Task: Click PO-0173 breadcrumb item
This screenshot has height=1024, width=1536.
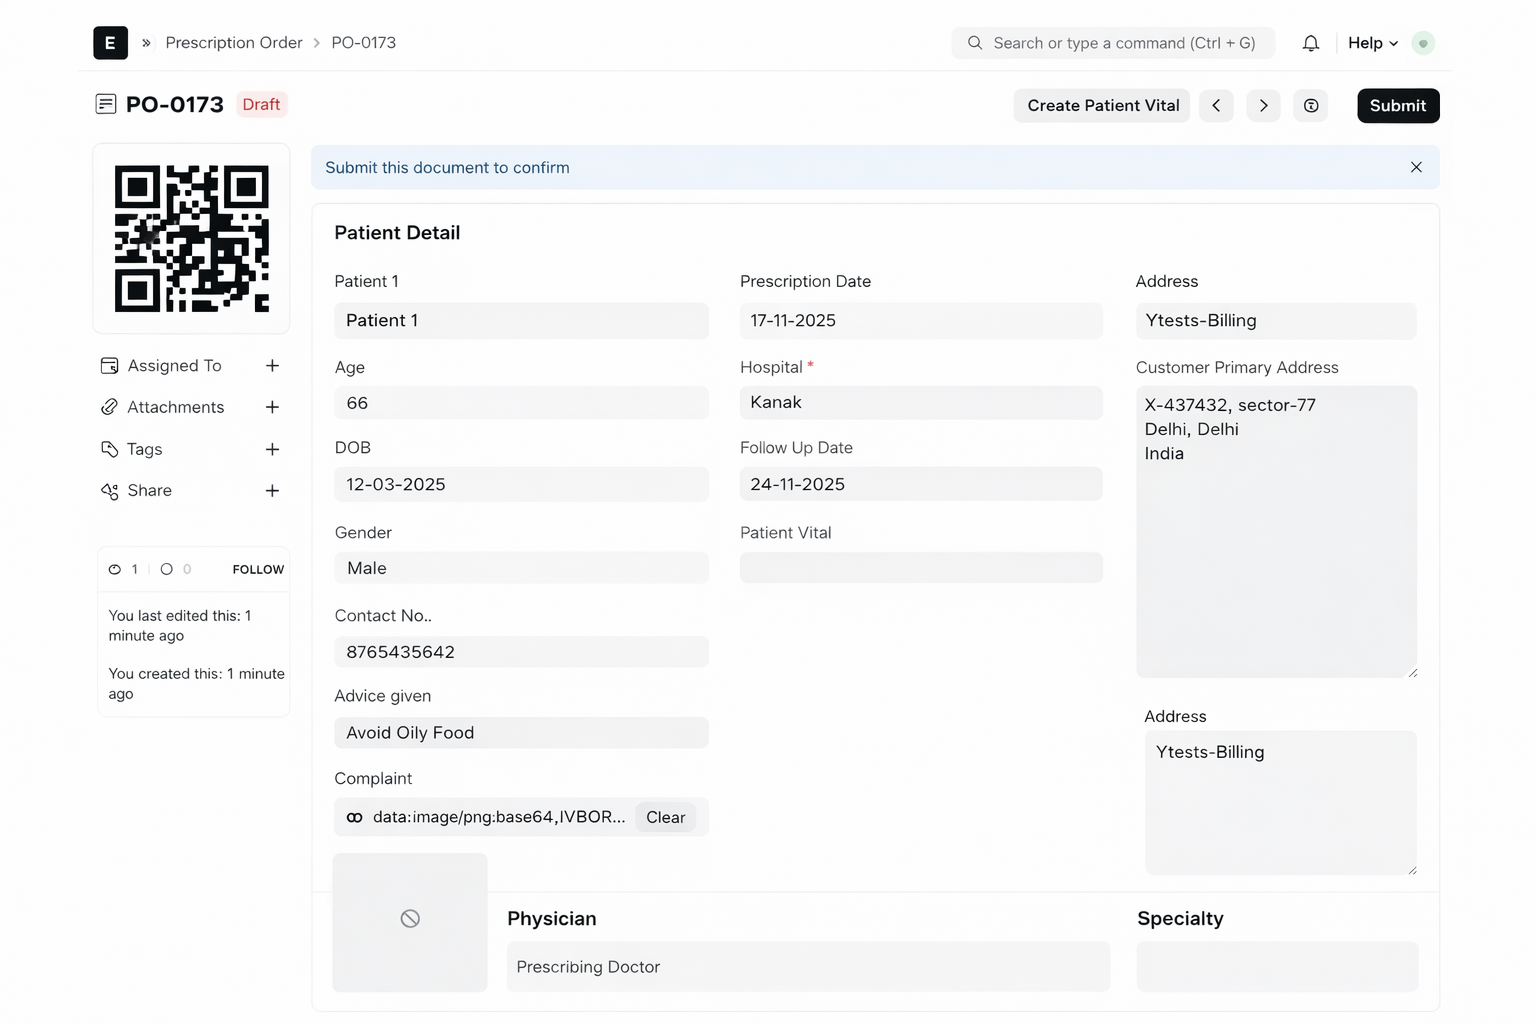Action: click(364, 43)
